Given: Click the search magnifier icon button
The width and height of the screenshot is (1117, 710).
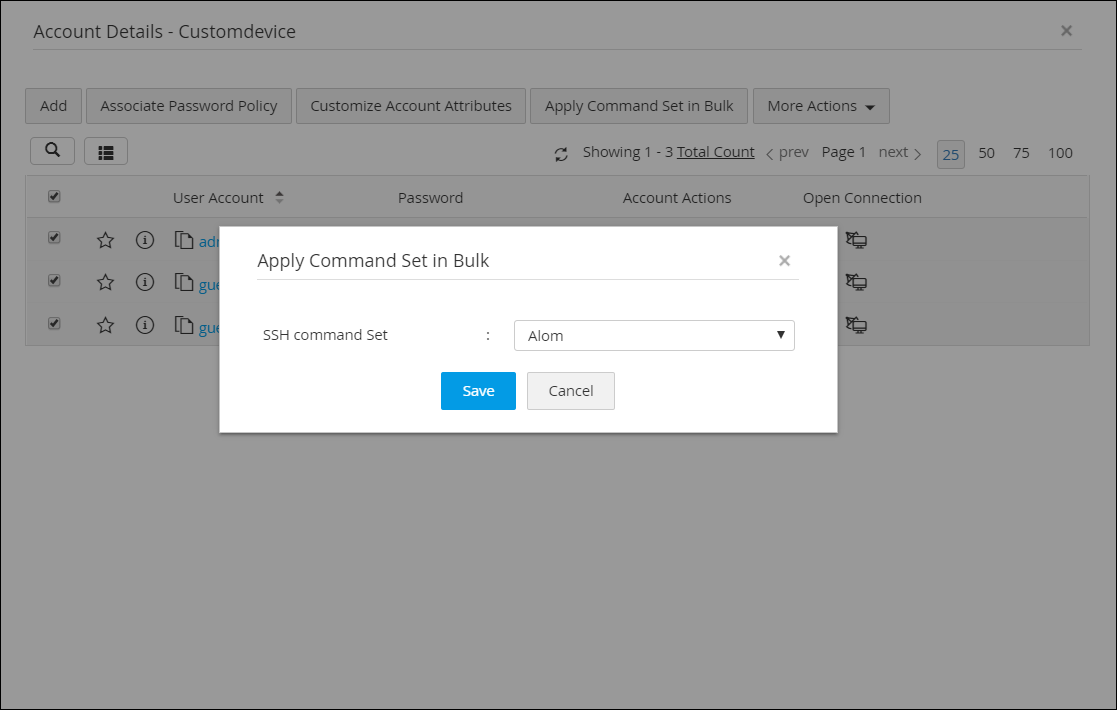Looking at the screenshot, I should [x=52, y=151].
